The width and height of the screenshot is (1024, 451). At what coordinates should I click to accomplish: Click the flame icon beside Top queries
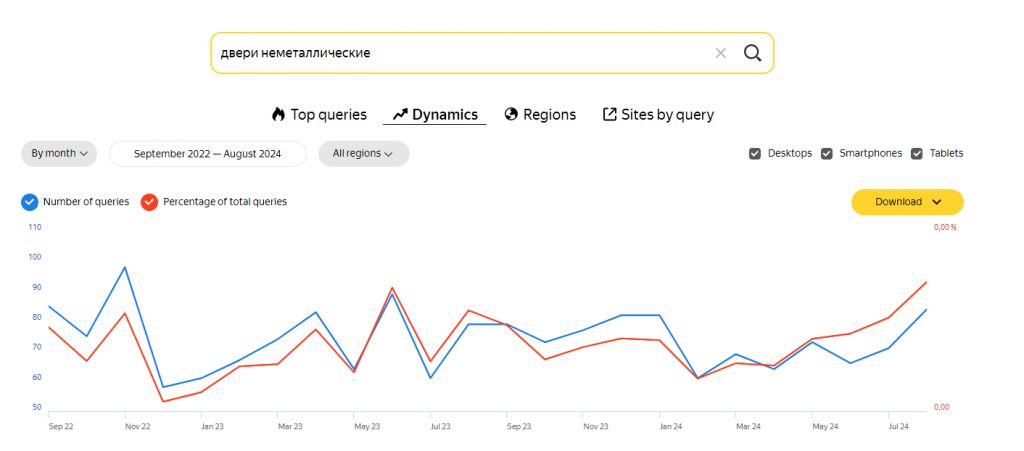278,115
